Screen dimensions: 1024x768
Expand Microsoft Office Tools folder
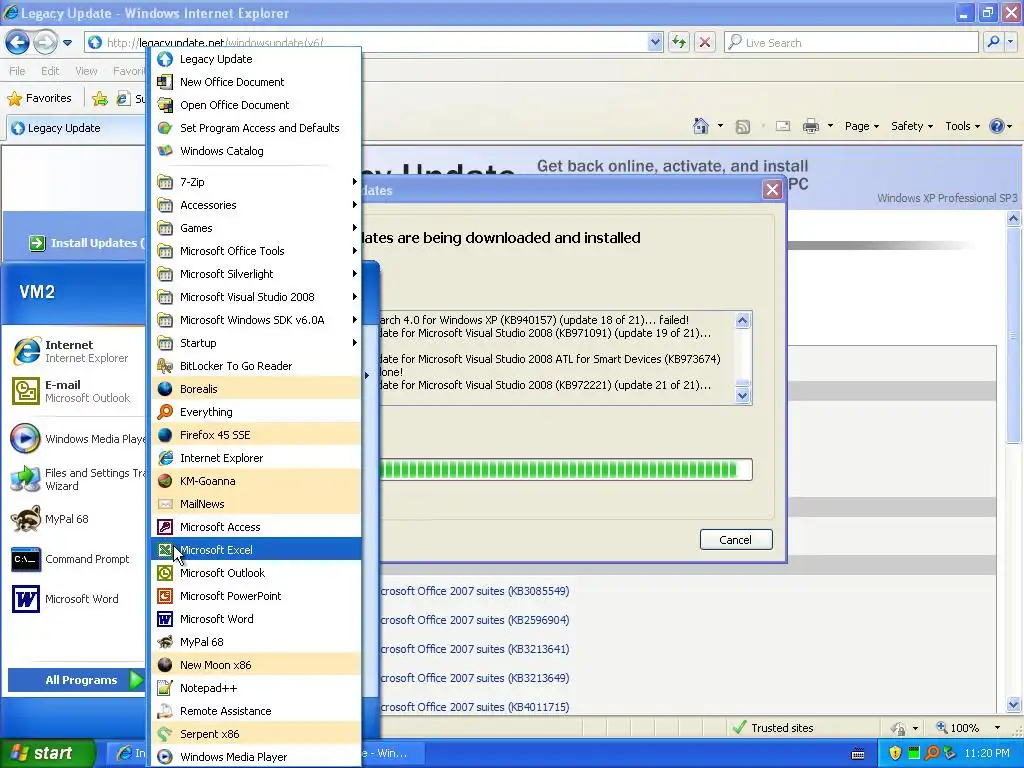pyautogui.click(x=256, y=251)
